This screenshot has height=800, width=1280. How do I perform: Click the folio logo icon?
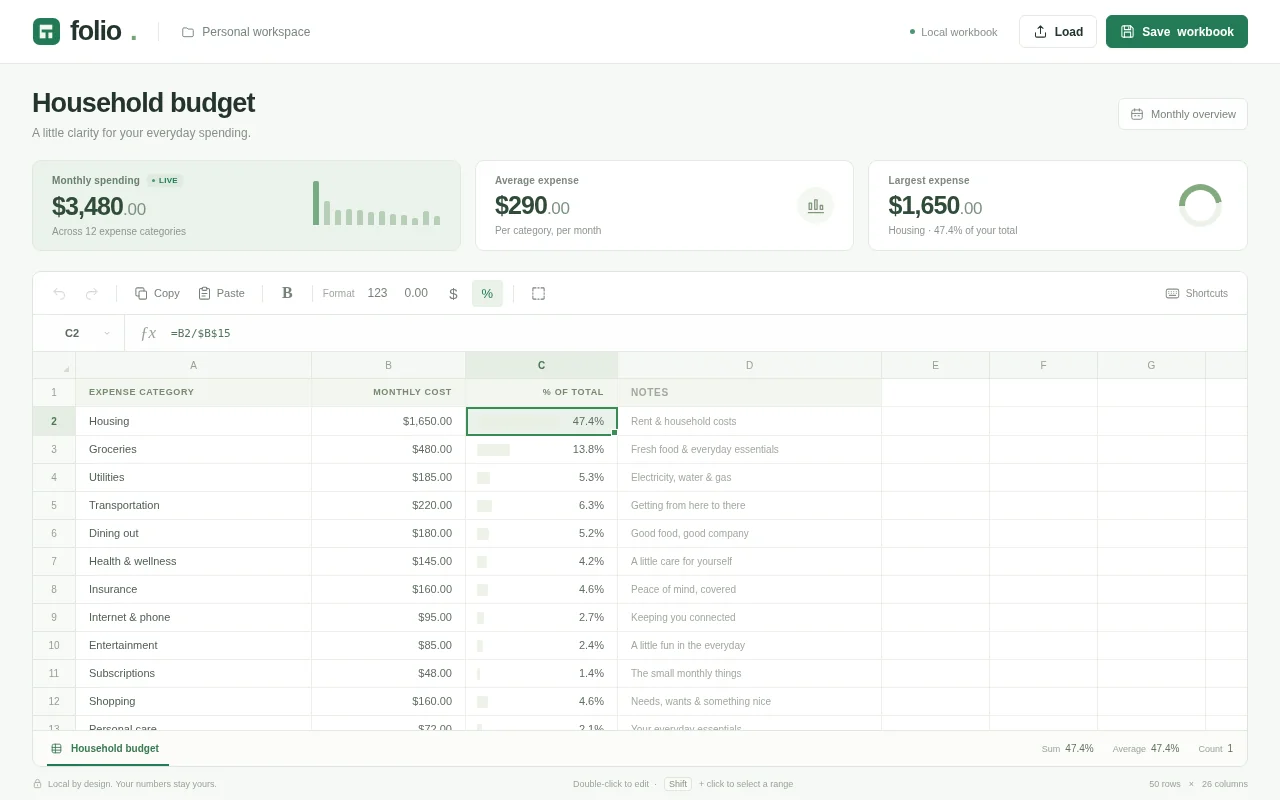click(x=46, y=31)
